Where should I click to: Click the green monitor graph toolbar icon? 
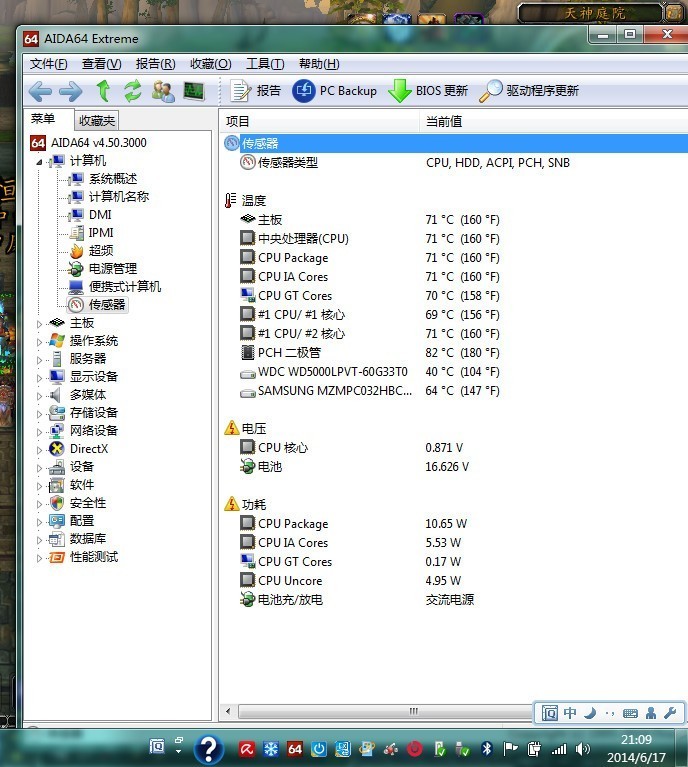coord(193,91)
